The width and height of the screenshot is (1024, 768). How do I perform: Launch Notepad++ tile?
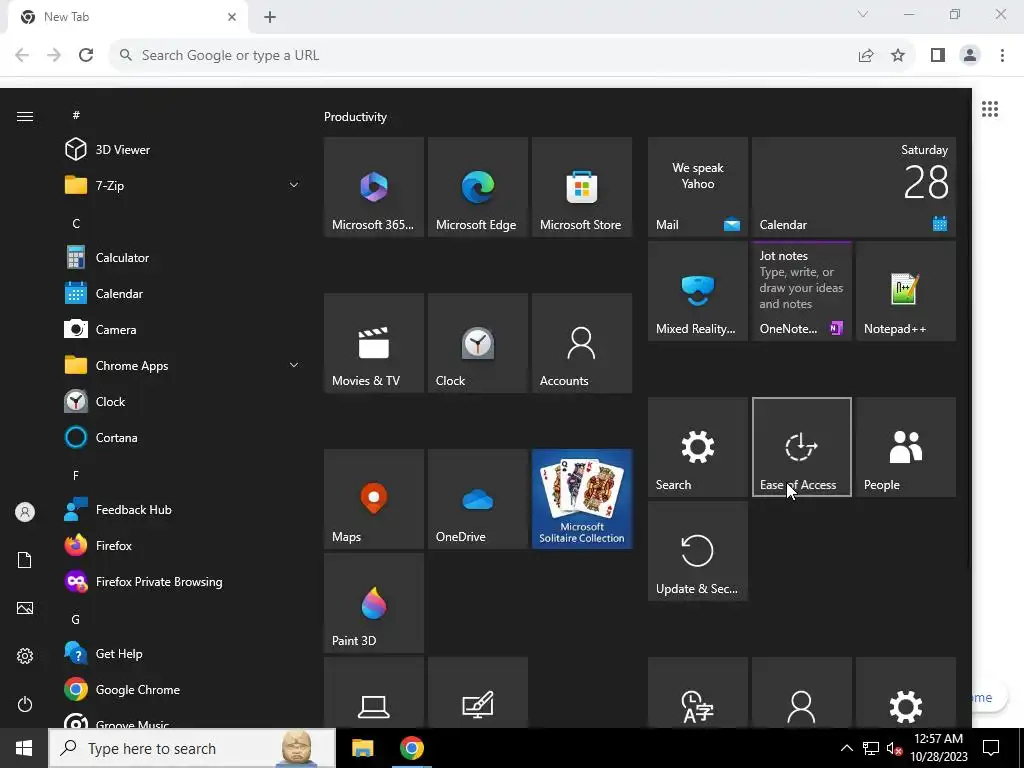pos(906,291)
